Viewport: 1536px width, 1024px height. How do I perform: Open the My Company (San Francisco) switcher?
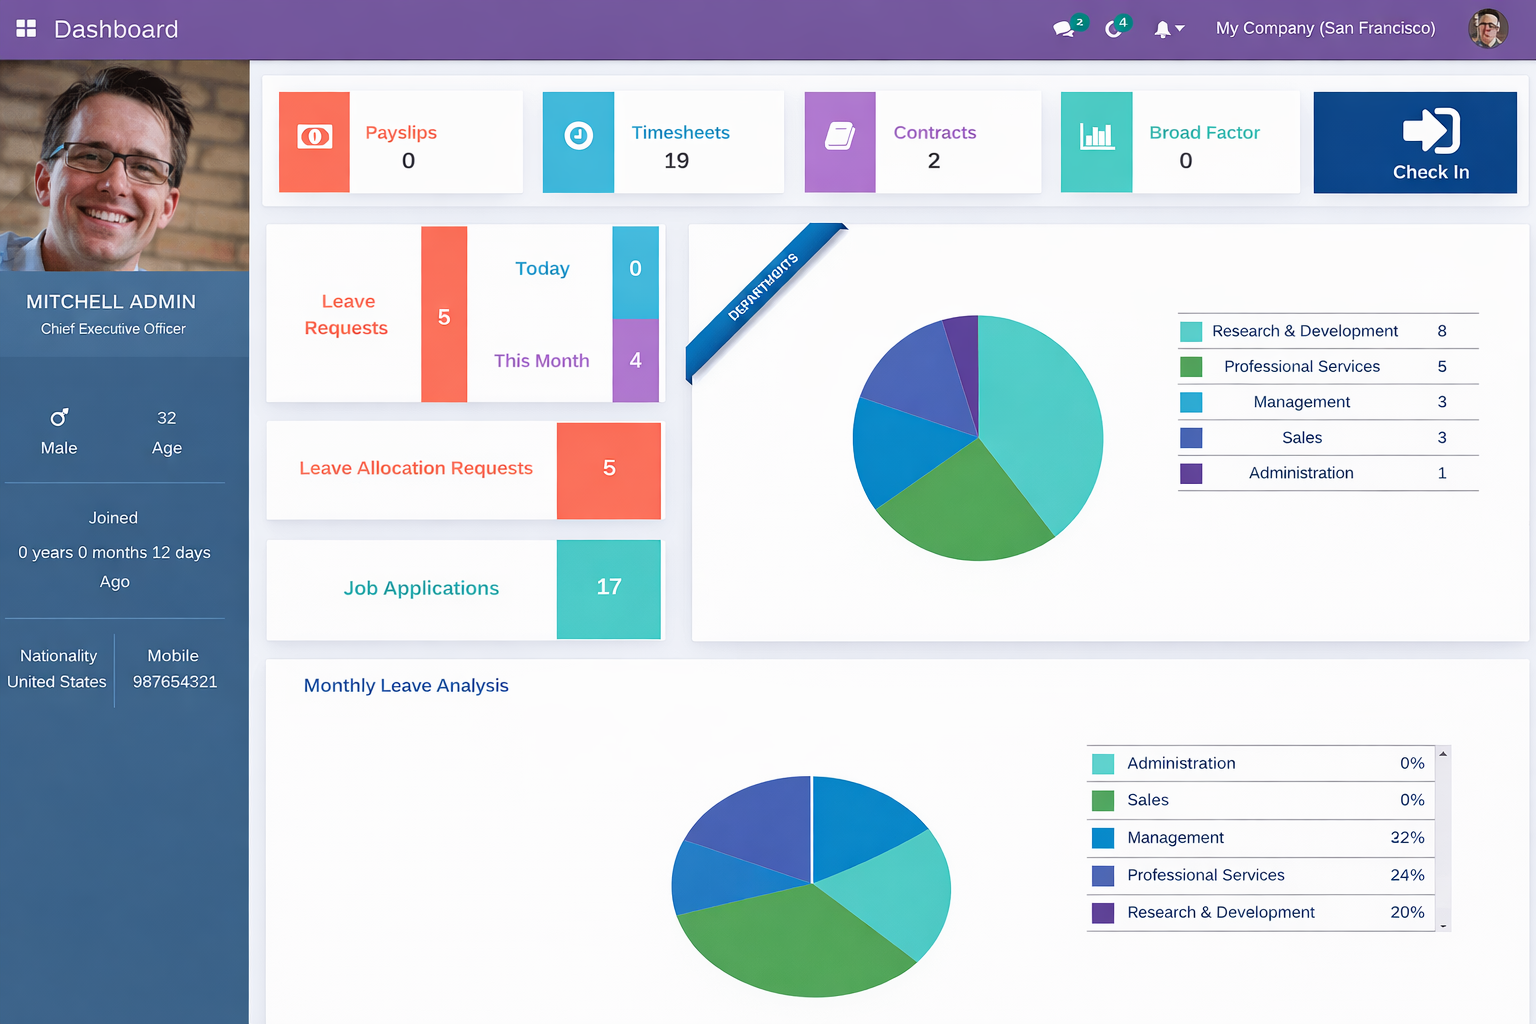click(1325, 29)
